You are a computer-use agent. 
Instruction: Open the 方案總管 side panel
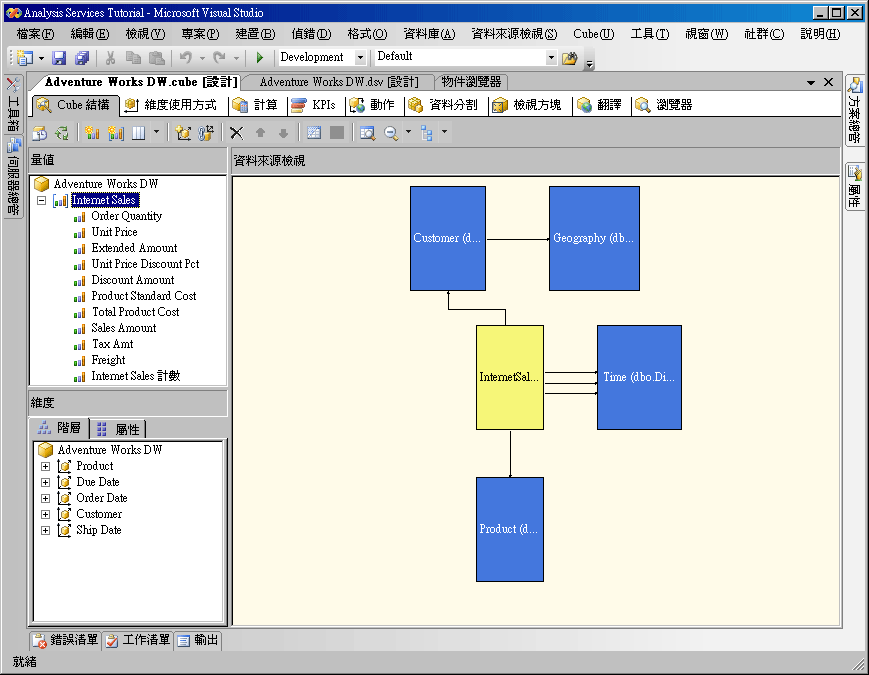pyautogui.click(x=855, y=110)
